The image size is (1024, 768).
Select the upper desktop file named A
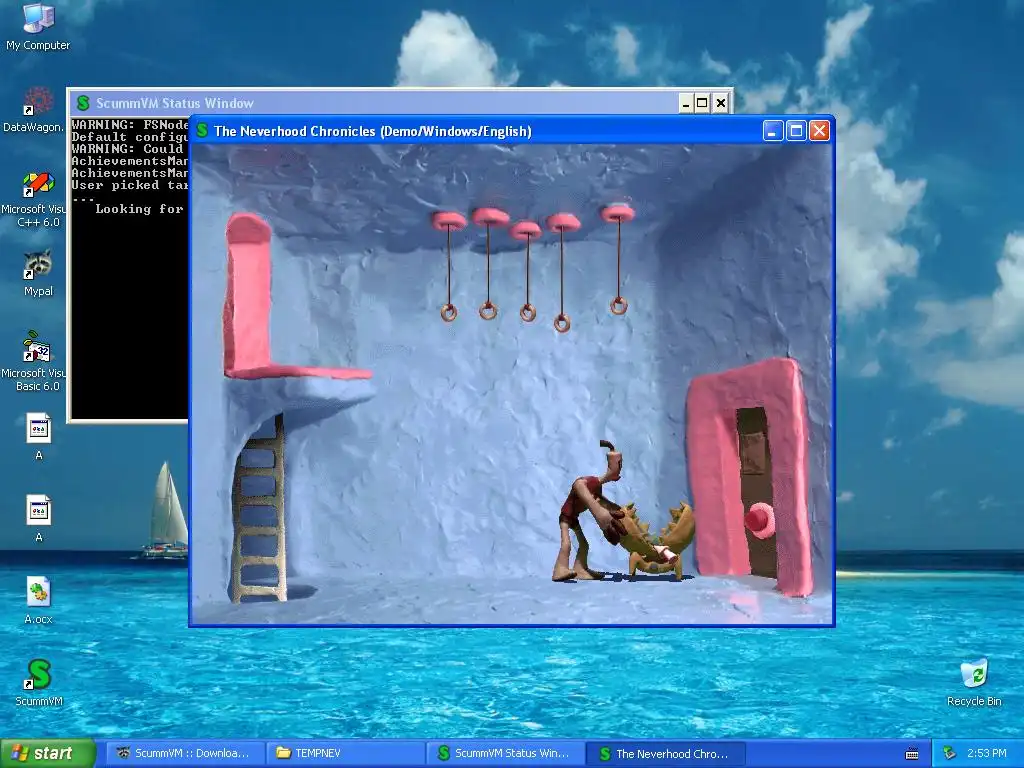[39, 436]
